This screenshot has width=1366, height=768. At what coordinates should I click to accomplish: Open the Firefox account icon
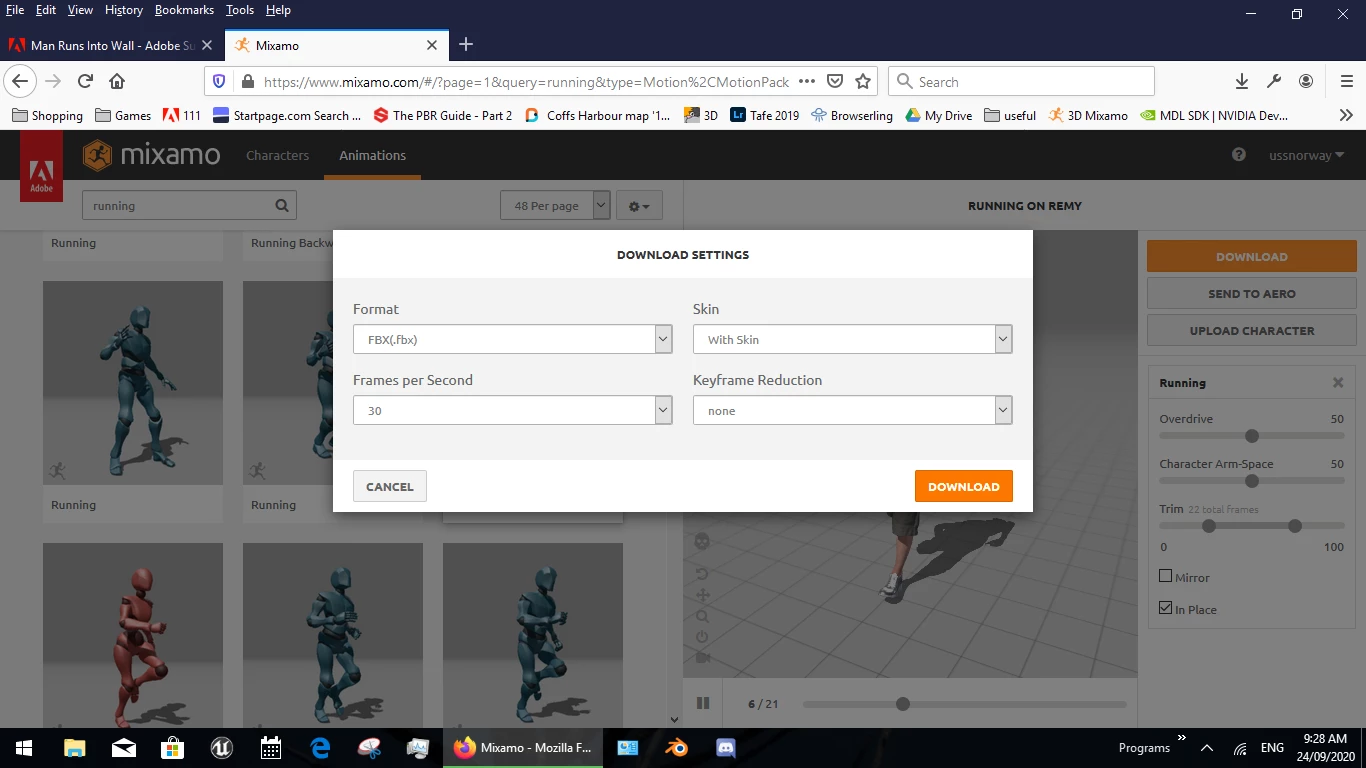click(x=1306, y=81)
